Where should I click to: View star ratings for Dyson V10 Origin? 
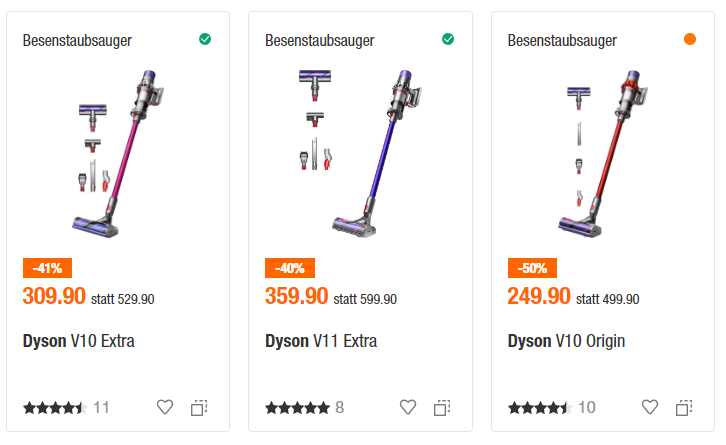tap(540, 408)
